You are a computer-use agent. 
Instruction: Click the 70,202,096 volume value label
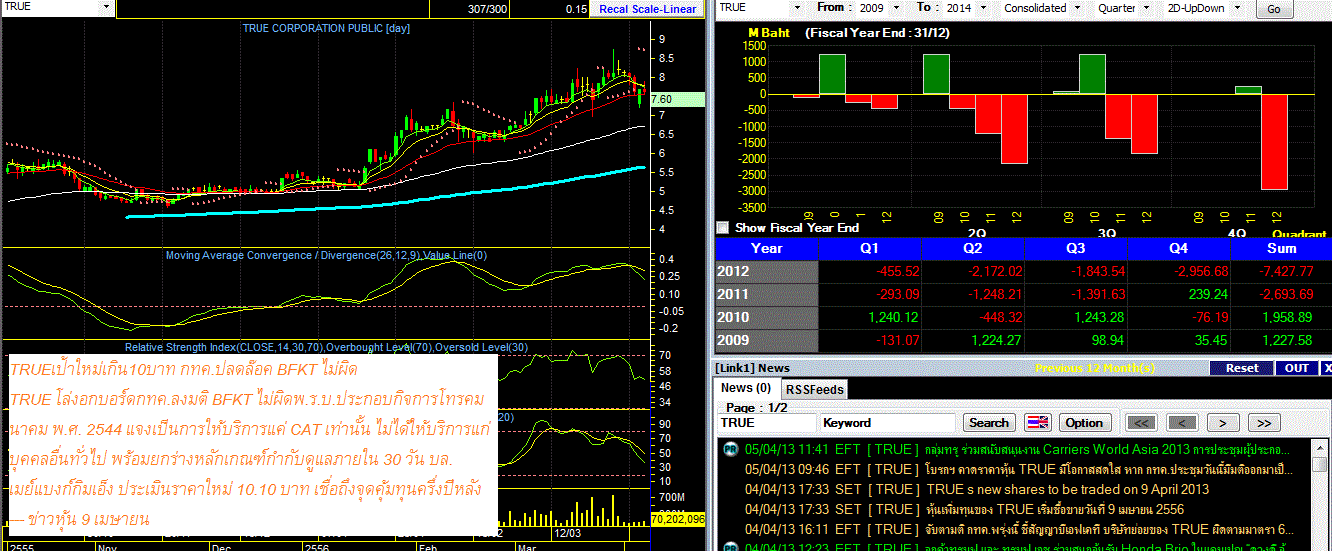(x=678, y=520)
